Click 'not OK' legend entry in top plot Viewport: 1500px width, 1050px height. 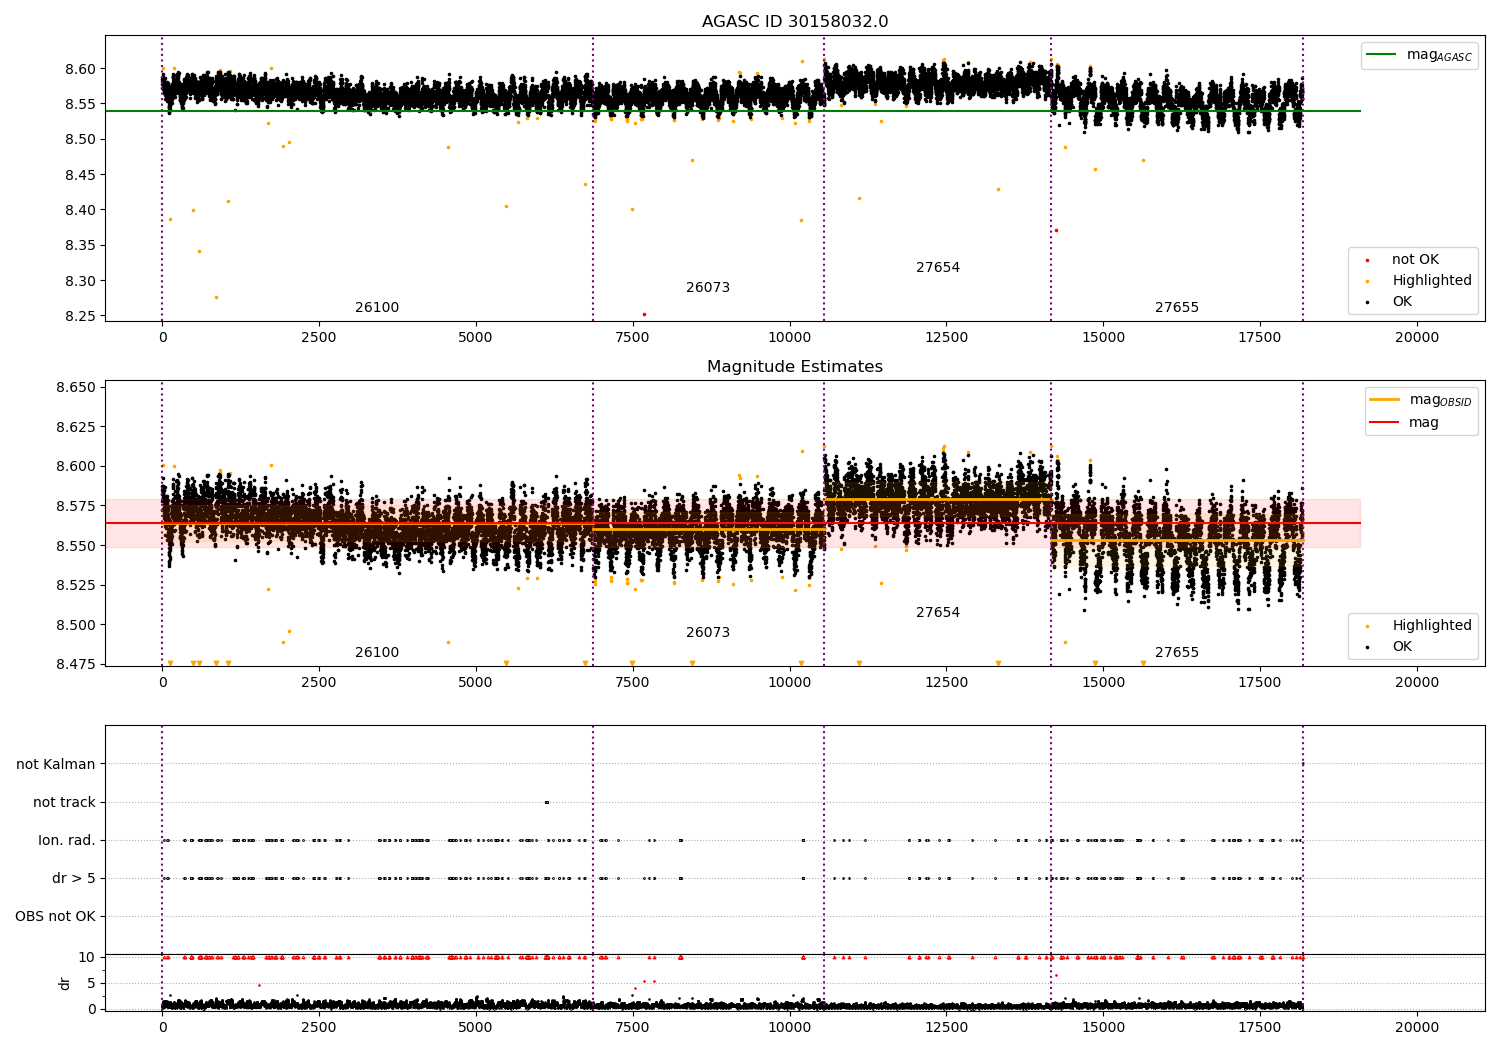pos(1415,259)
